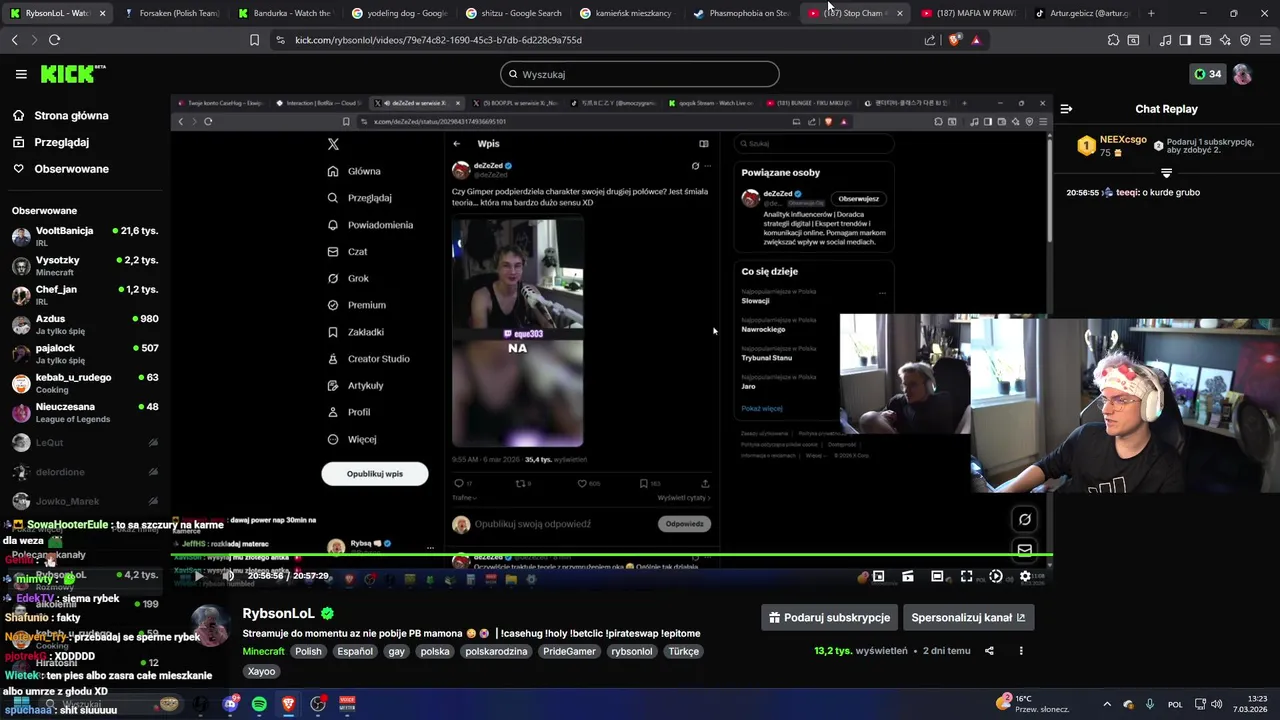Image resolution: width=1280 pixels, height=720 pixels.
Task: Open Vysotzky channel in followed list
Action: pyautogui.click(x=85, y=265)
